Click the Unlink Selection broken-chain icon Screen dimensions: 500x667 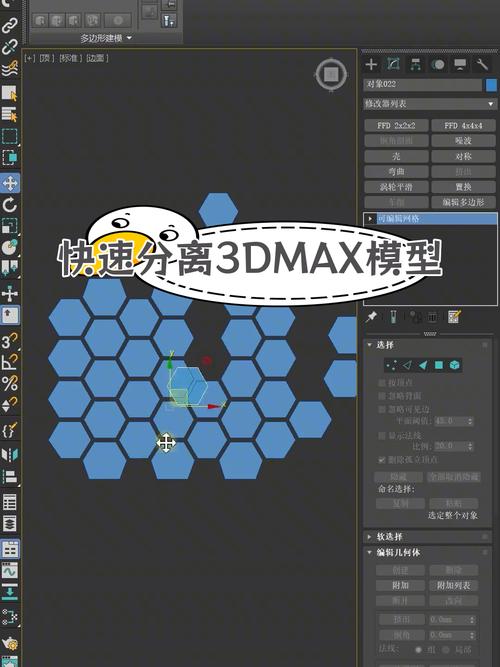click(9, 46)
